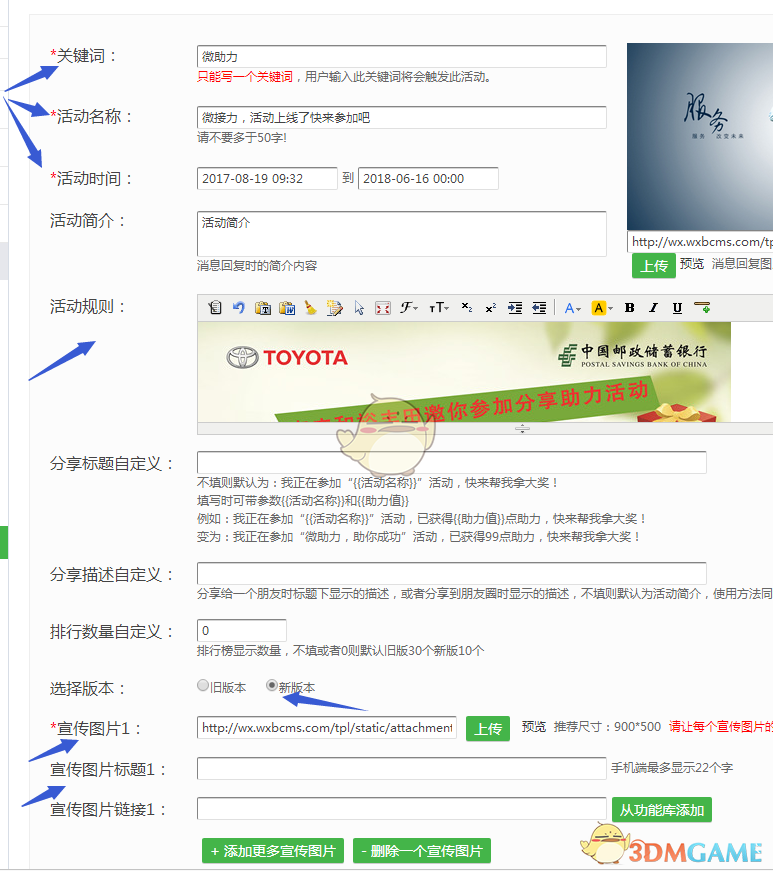Screen dimensions: 773x871
Task: Open the text color picker
Action: tap(573, 308)
